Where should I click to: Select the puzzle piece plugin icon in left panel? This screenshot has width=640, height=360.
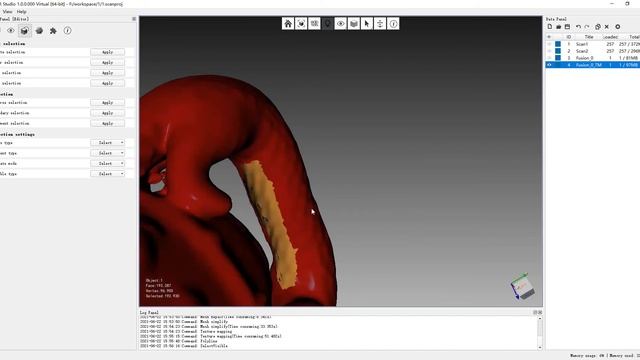(53, 31)
